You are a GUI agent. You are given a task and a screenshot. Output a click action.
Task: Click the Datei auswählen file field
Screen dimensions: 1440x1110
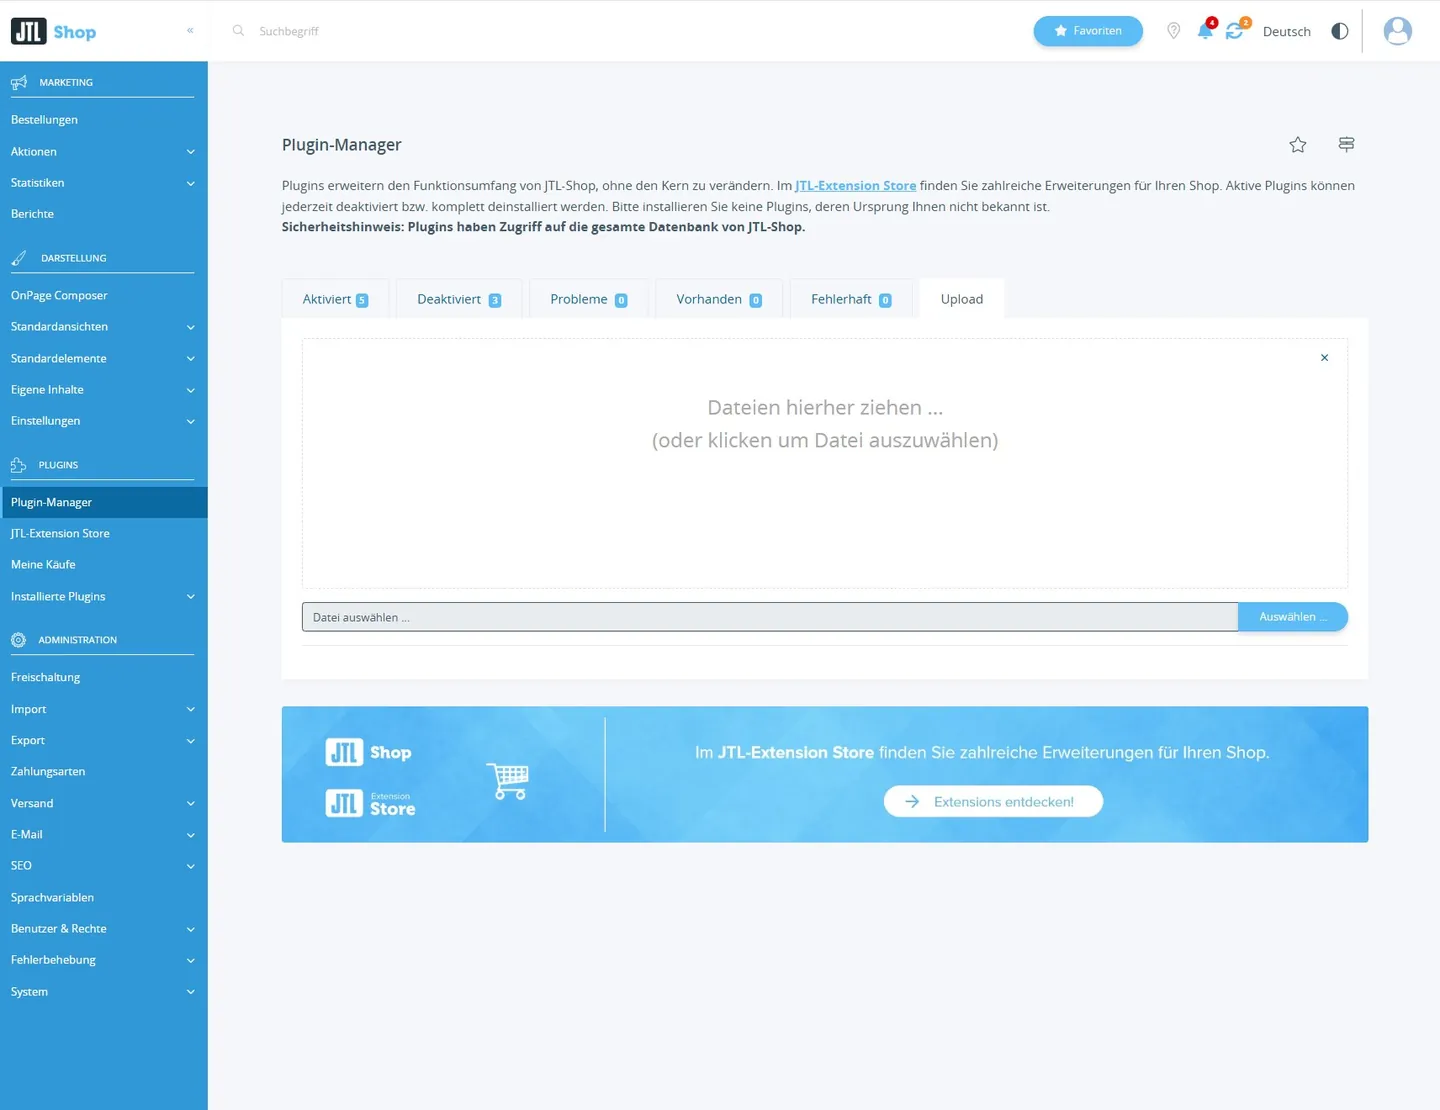tap(770, 617)
